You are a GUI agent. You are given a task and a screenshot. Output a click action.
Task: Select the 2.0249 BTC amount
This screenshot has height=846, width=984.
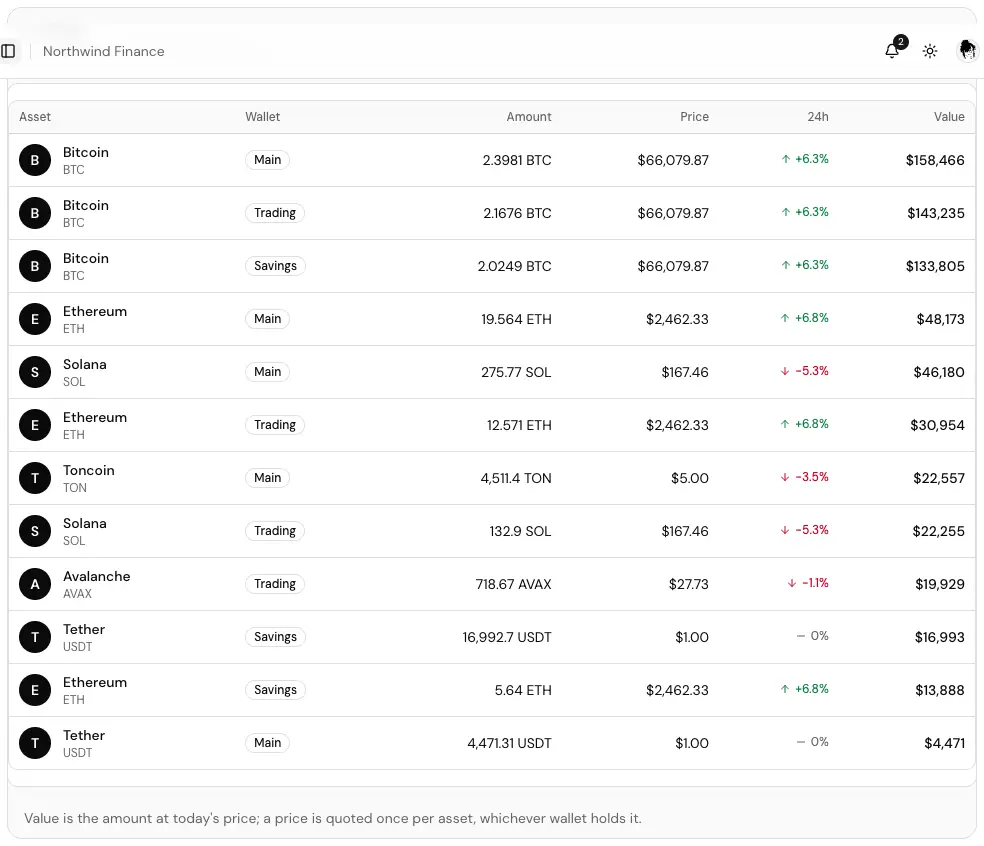click(515, 267)
